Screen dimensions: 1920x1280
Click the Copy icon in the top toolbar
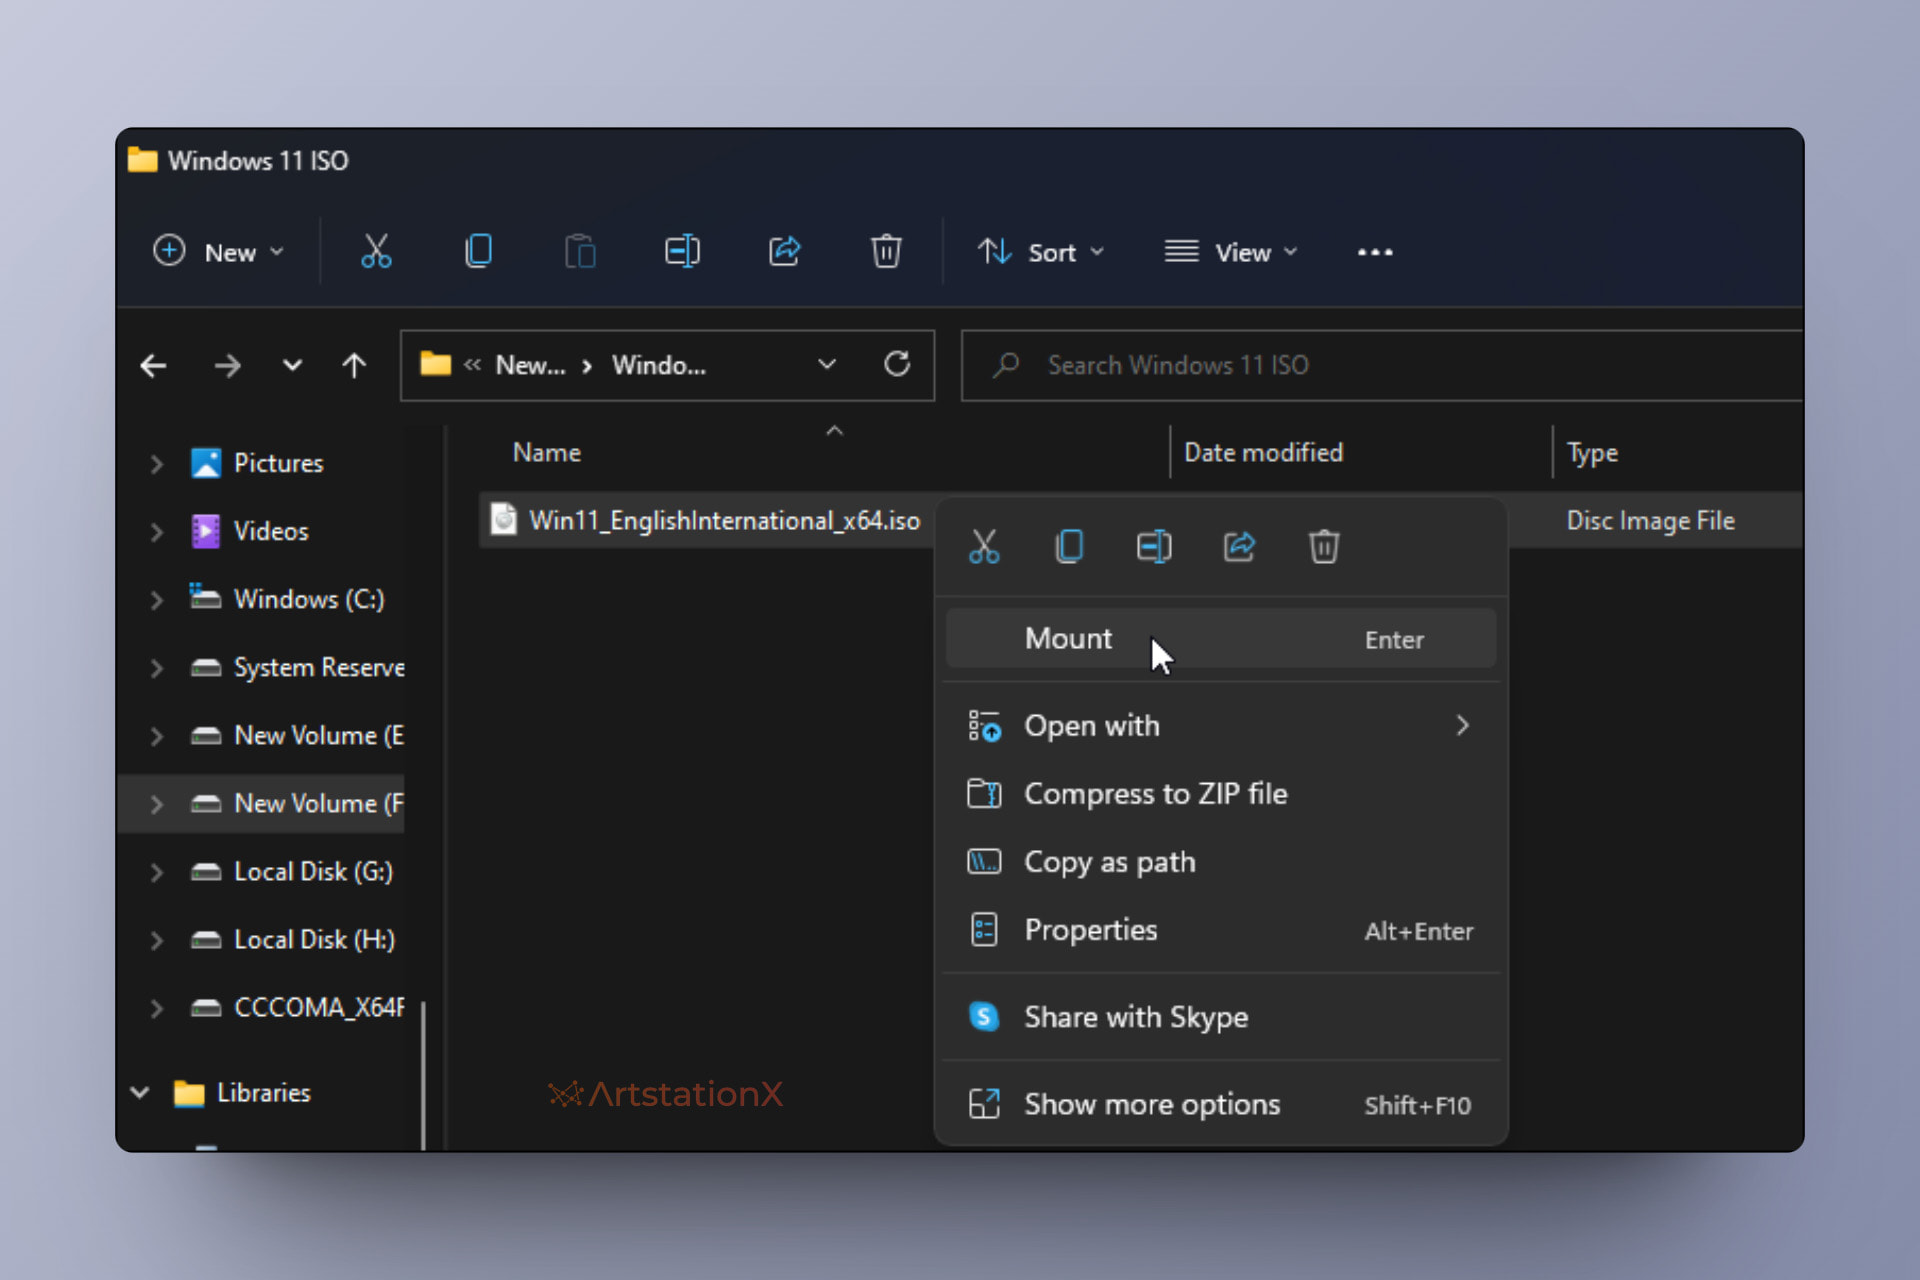(x=479, y=251)
